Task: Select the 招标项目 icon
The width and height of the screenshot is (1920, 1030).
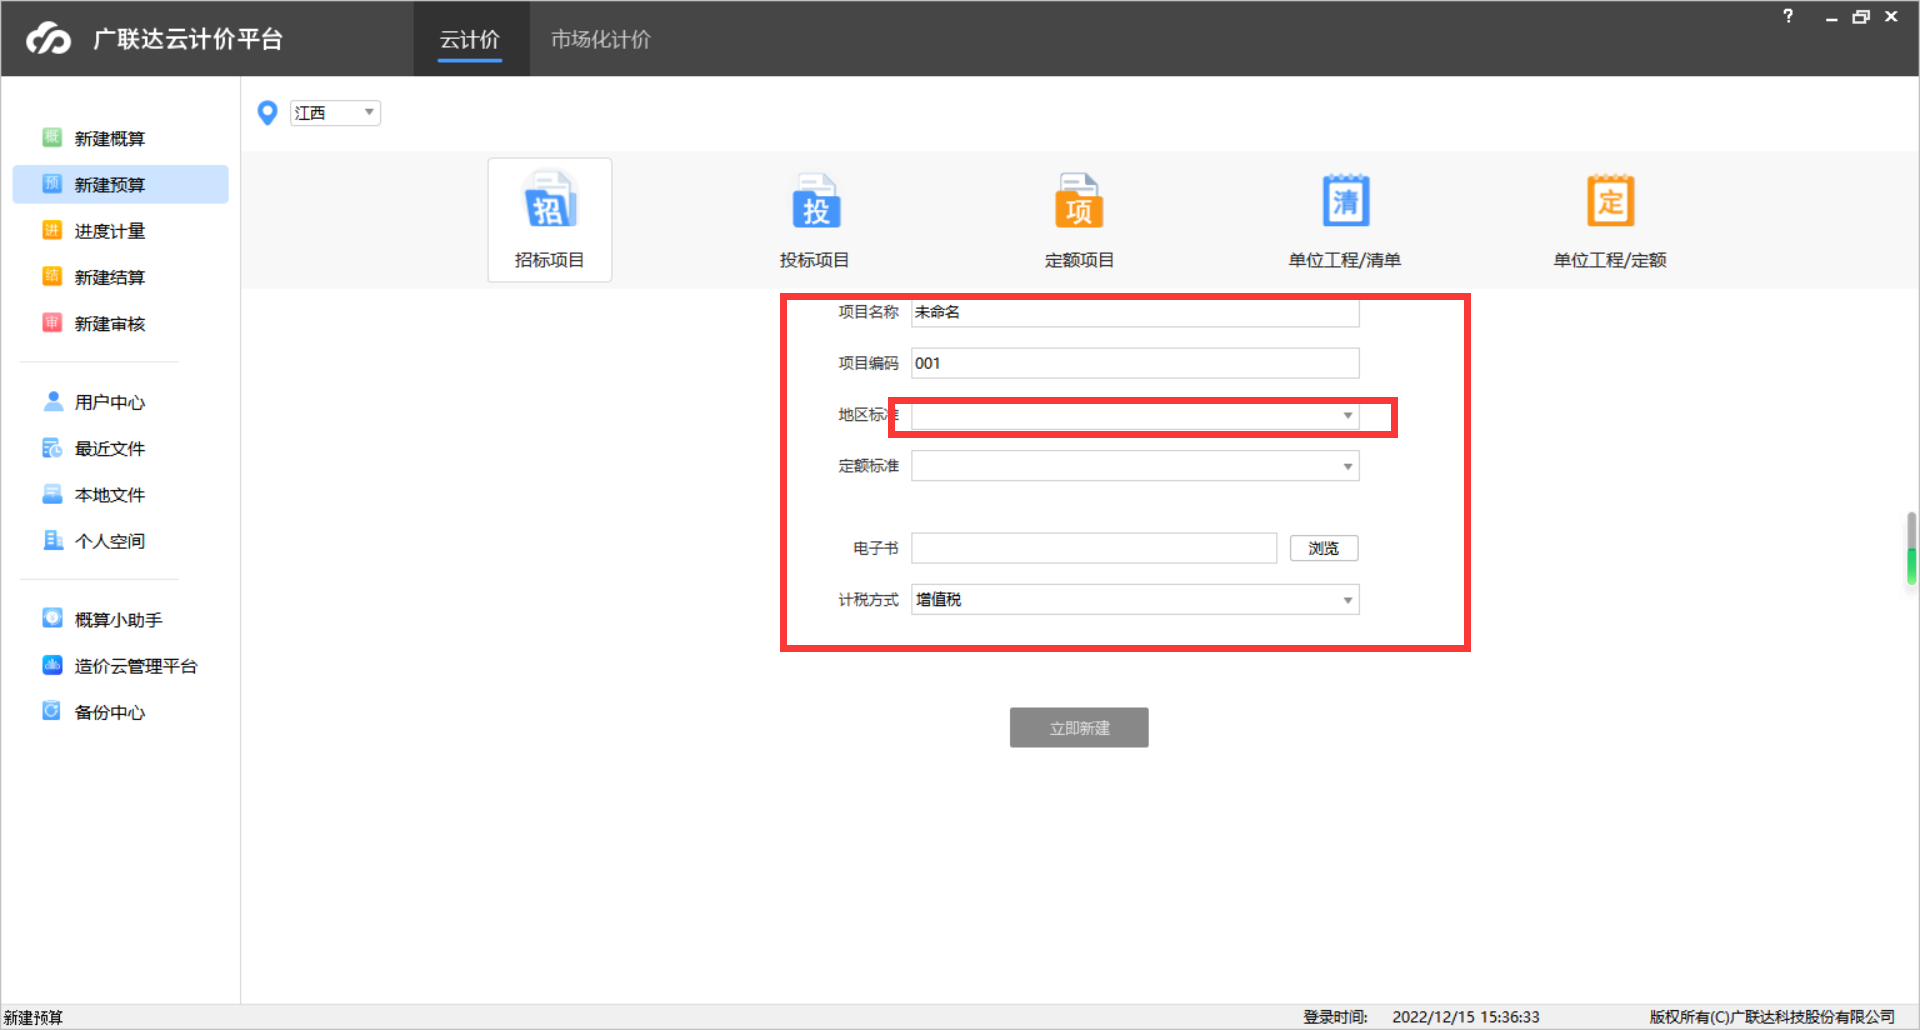Action: point(550,201)
